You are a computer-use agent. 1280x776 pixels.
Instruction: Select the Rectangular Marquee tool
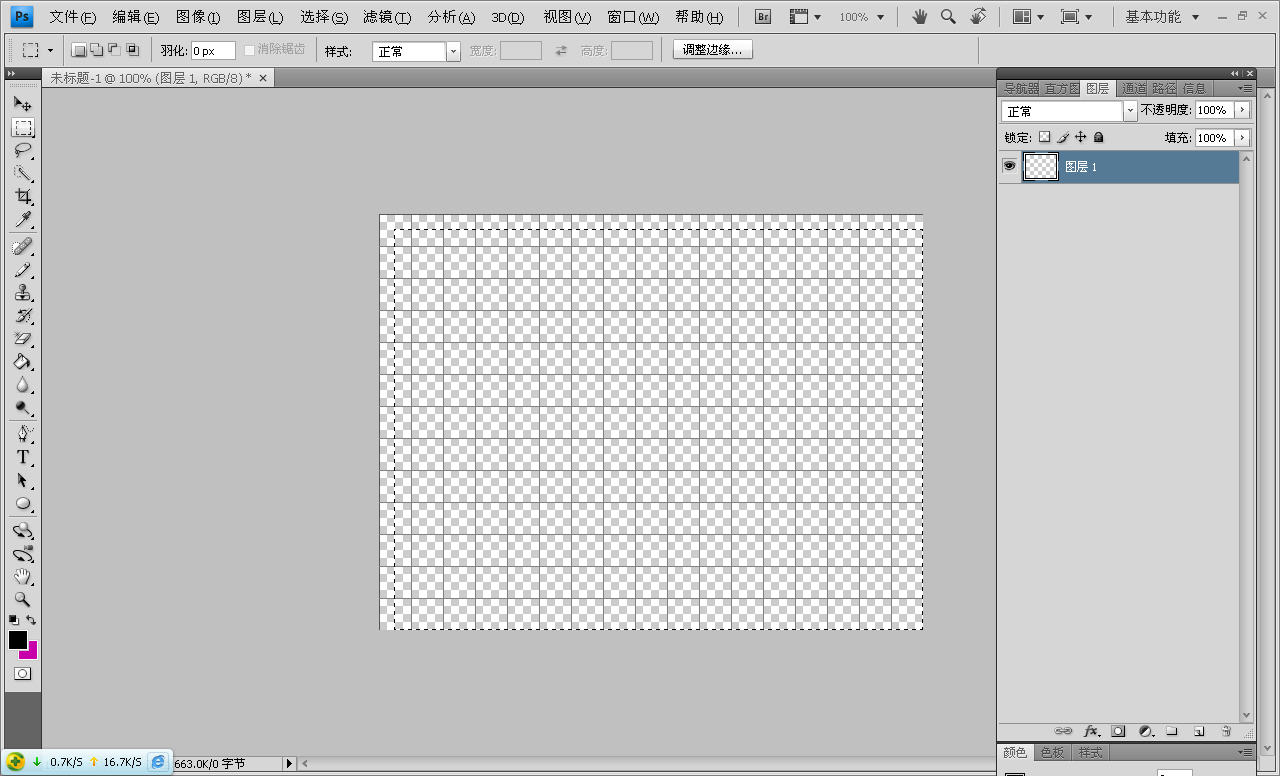[x=22, y=127]
